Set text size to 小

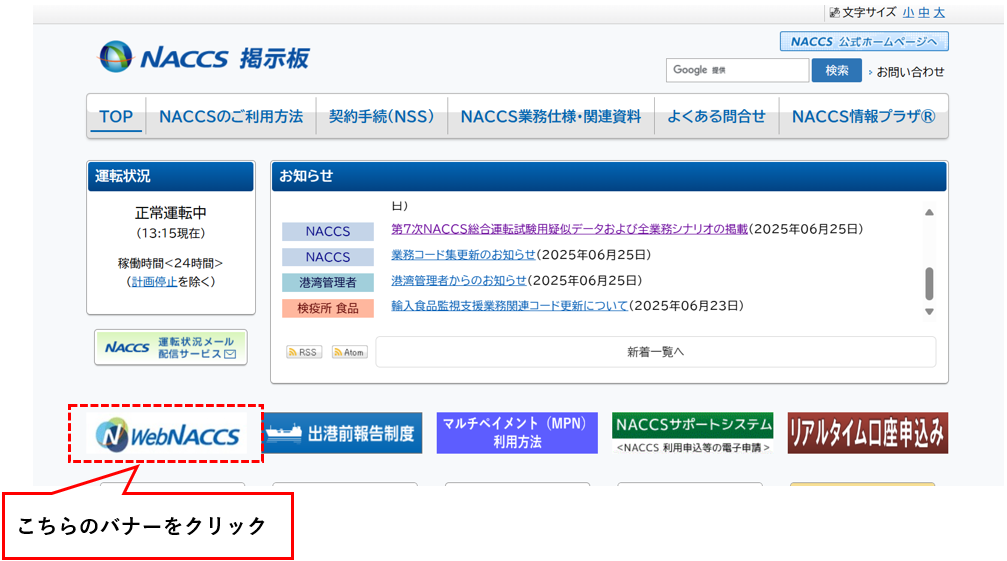[908, 13]
